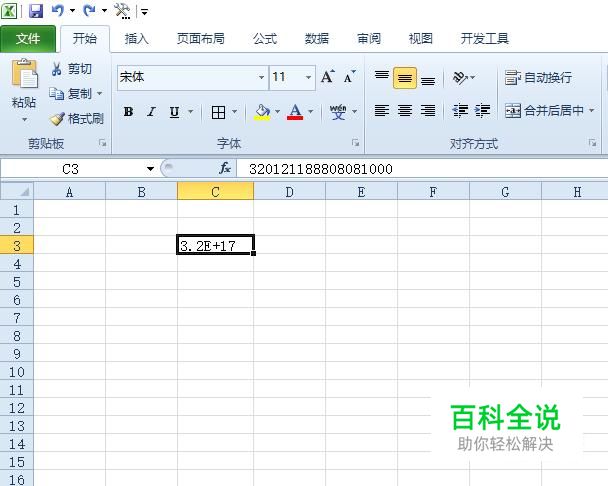Click the Name Box showing C3
The width and height of the screenshot is (608, 486).
(x=71, y=169)
